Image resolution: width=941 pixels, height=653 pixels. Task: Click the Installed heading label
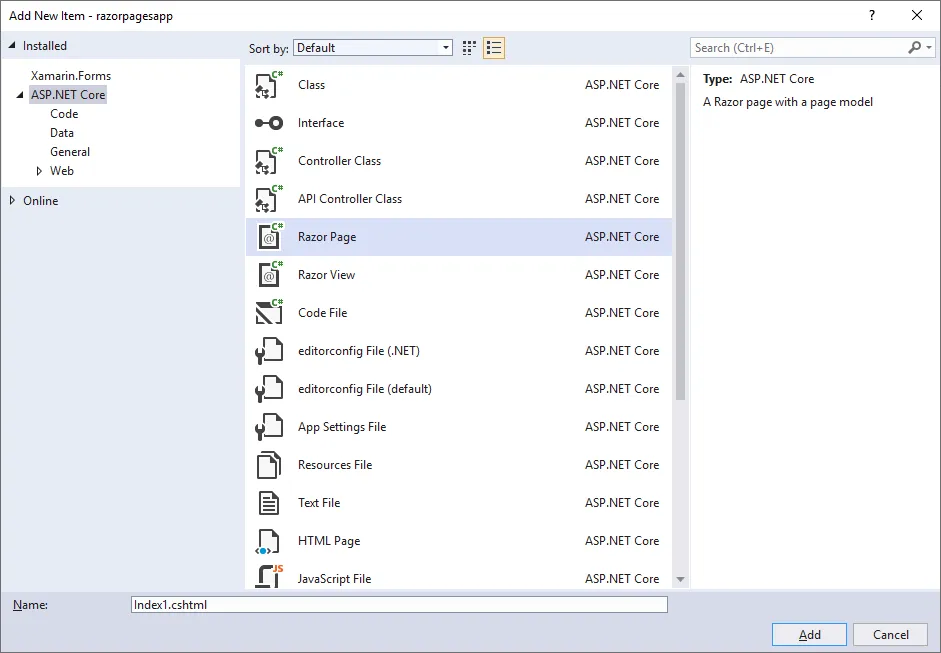pos(44,46)
